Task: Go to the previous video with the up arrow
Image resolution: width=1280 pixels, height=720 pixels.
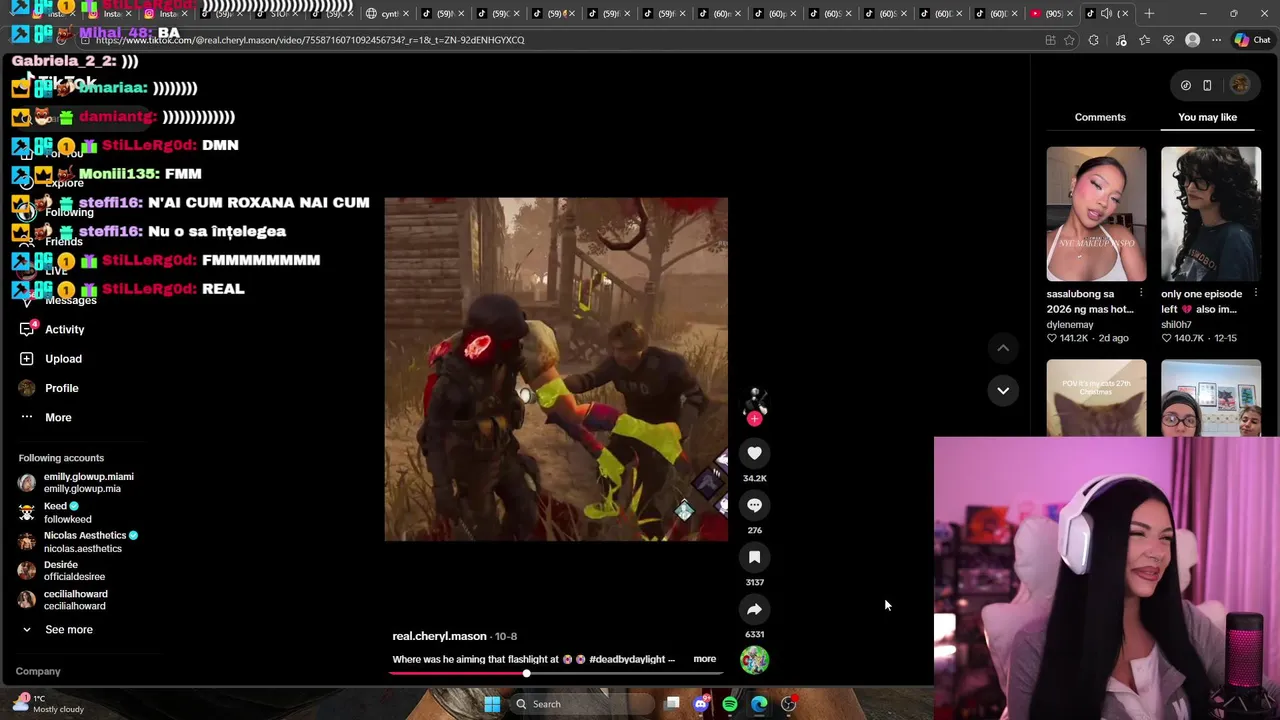Action: 1003,348
